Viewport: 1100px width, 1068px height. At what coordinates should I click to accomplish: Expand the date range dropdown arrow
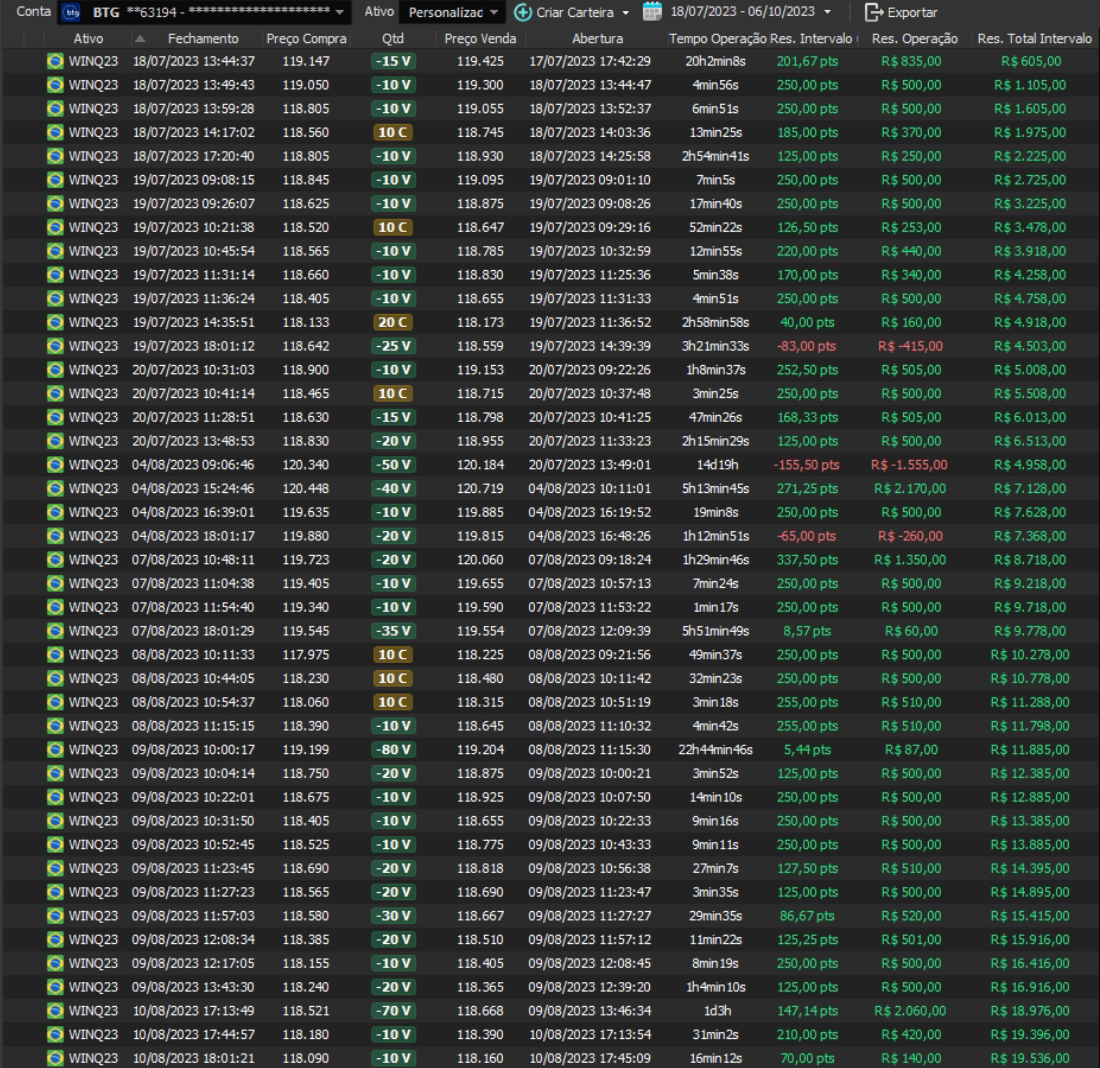pyautogui.click(x=826, y=13)
